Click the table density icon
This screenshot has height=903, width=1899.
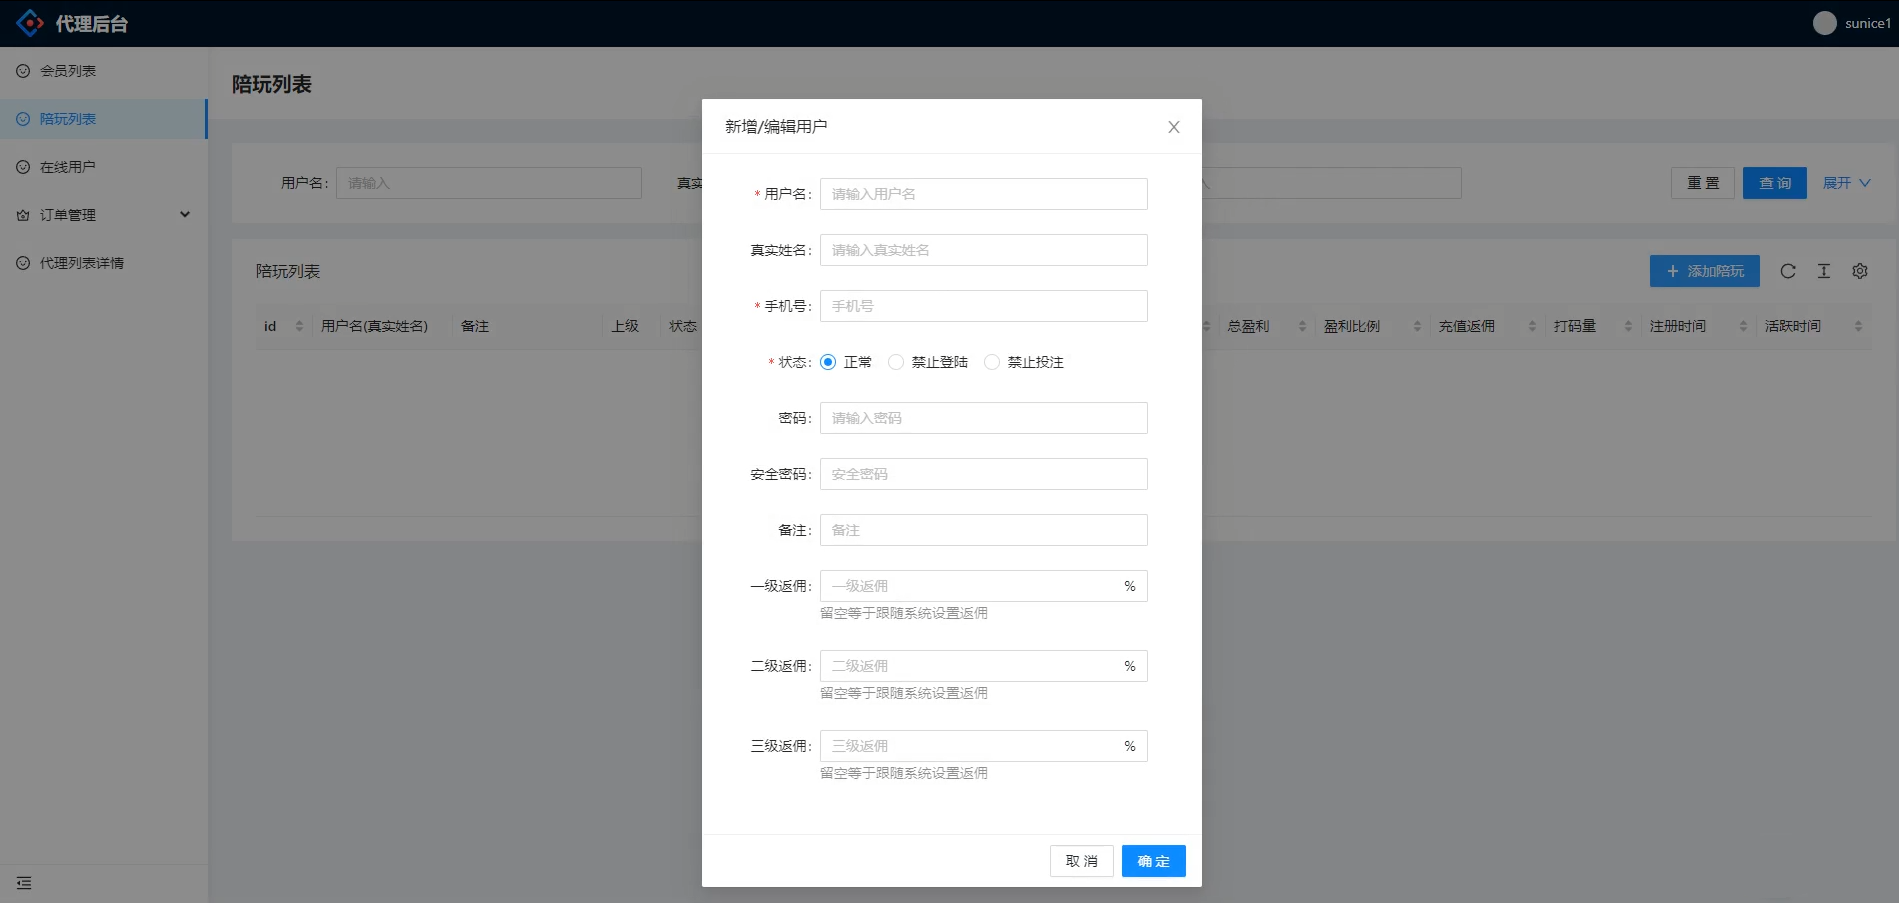pos(1824,271)
